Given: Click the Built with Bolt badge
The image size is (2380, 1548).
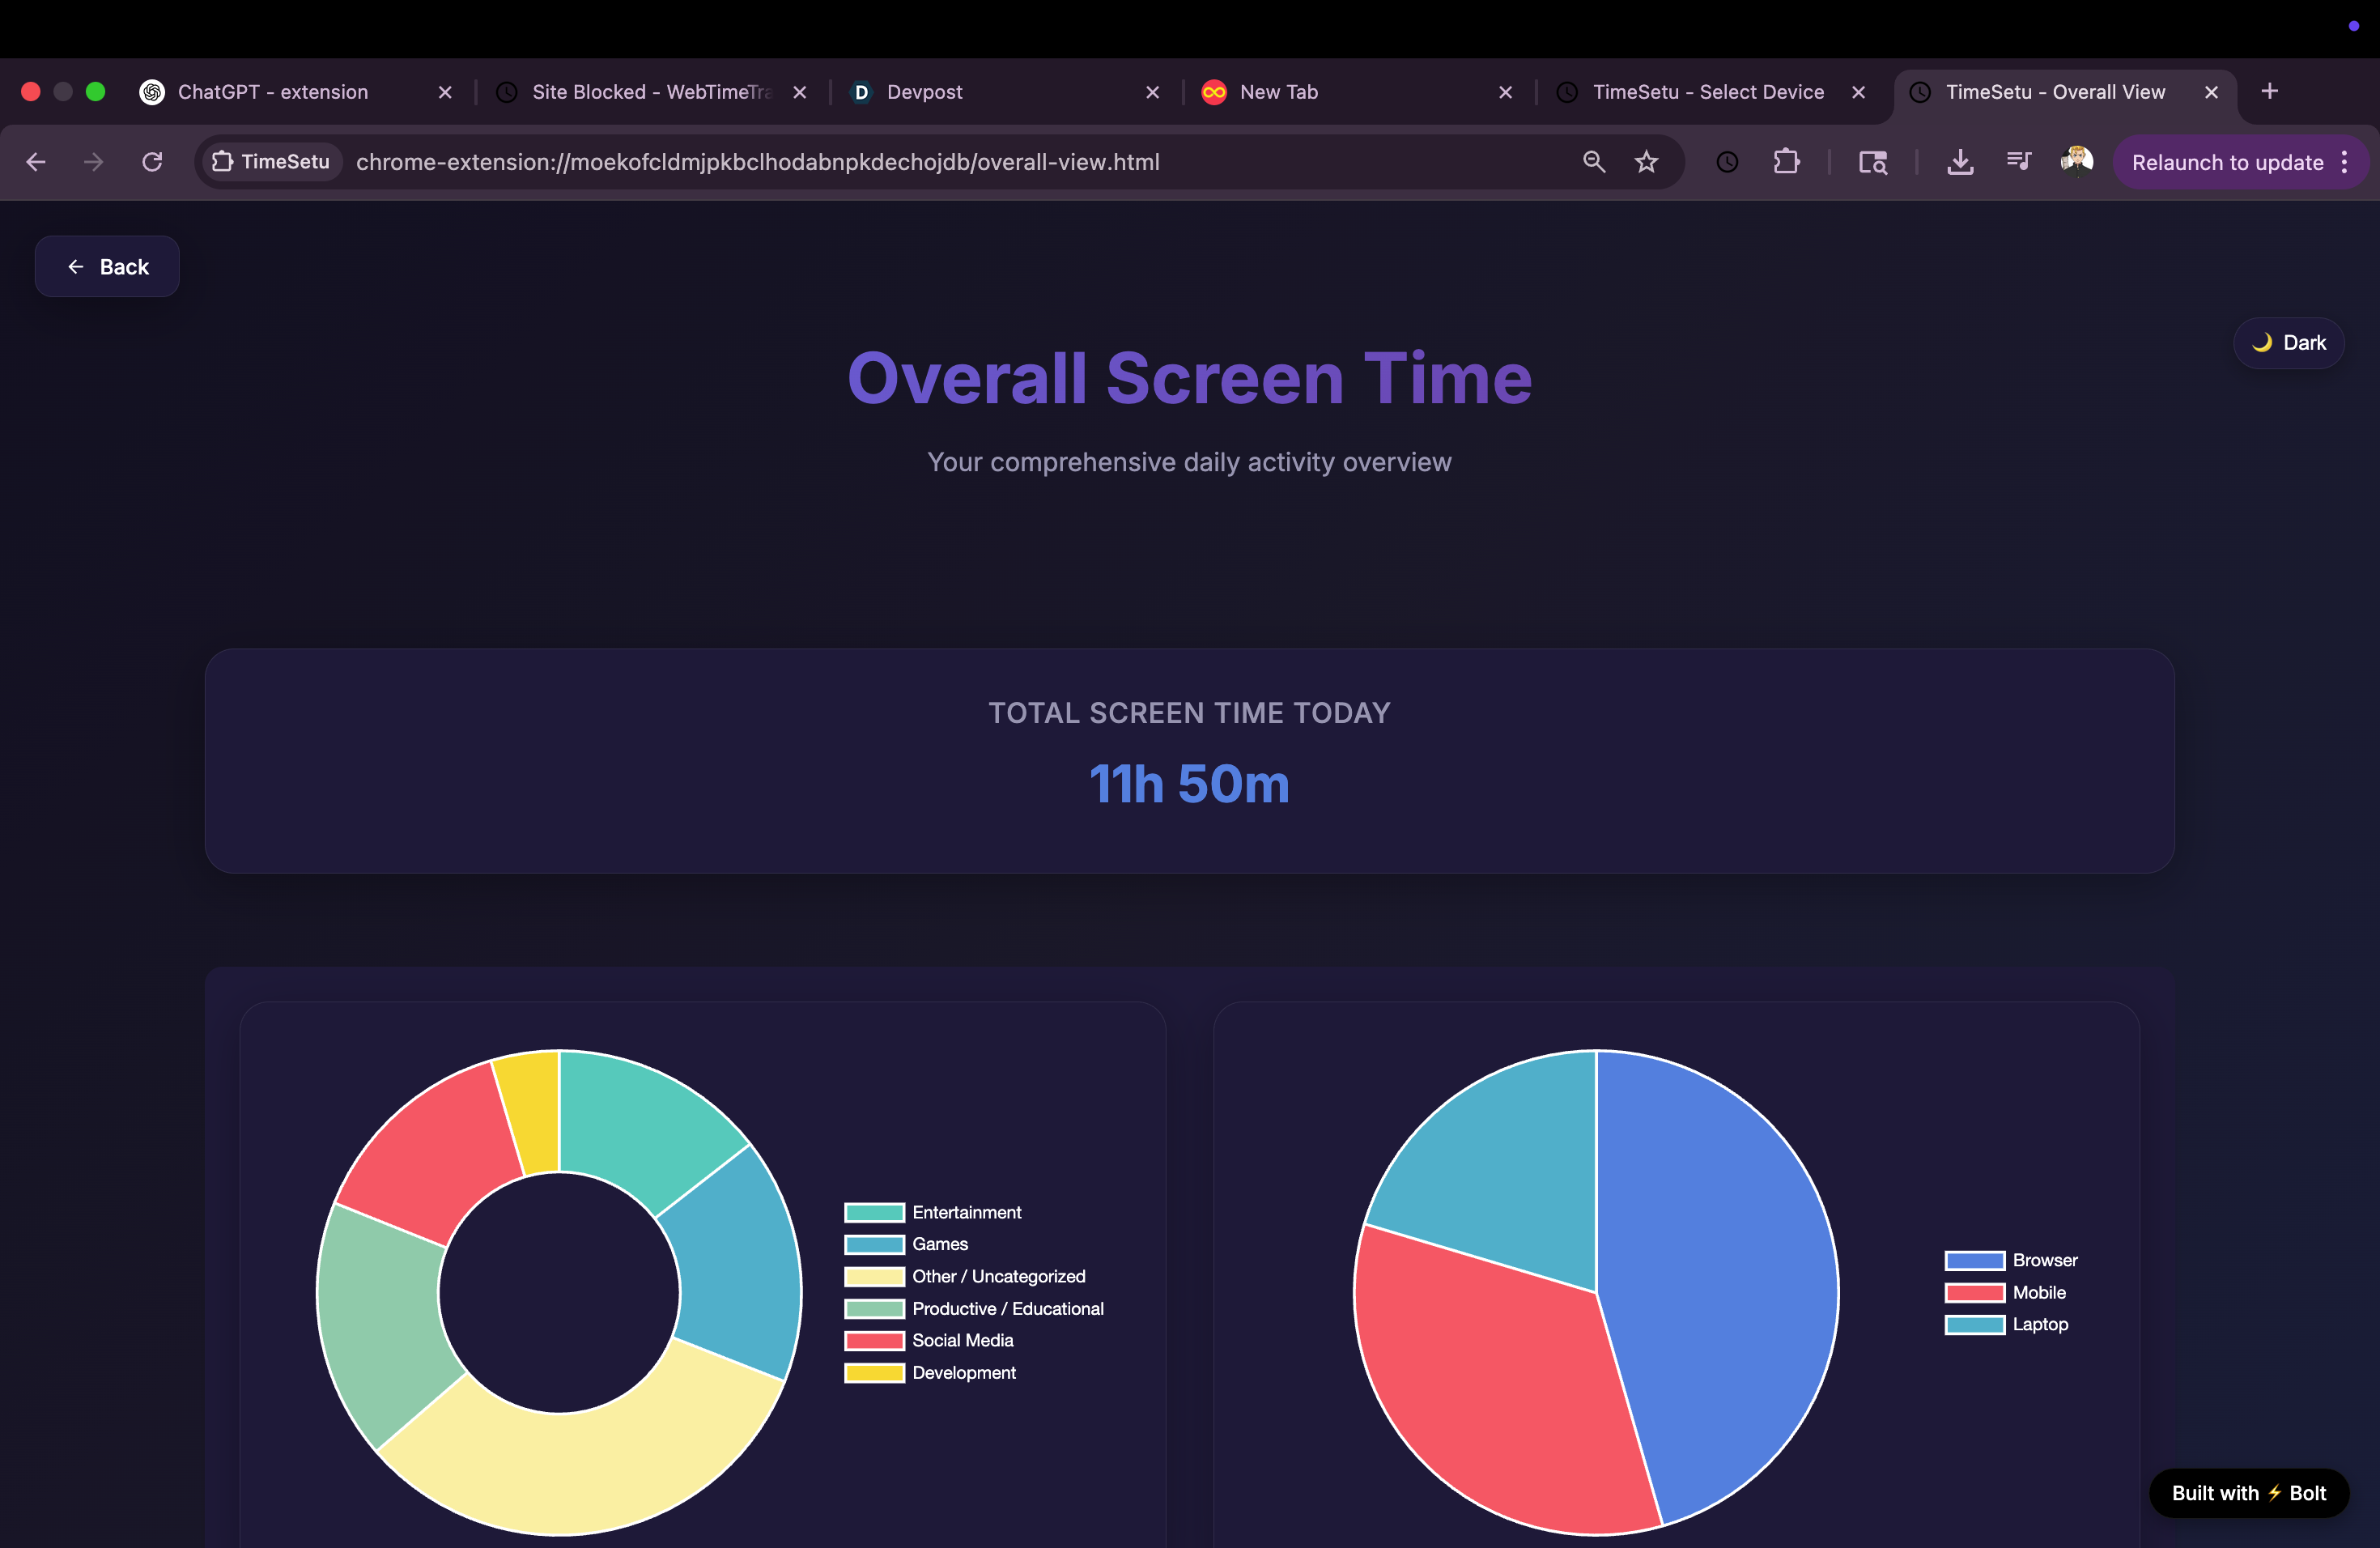Looking at the screenshot, I should click(x=2248, y=1493).
